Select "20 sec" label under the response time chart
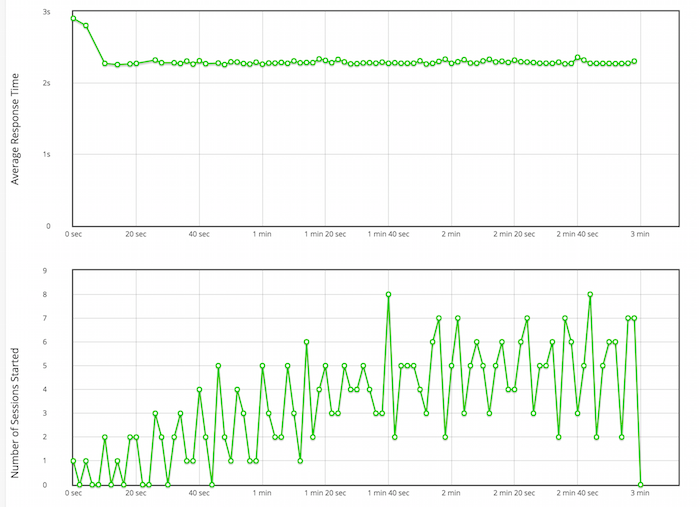 click(x=136, y=234)
